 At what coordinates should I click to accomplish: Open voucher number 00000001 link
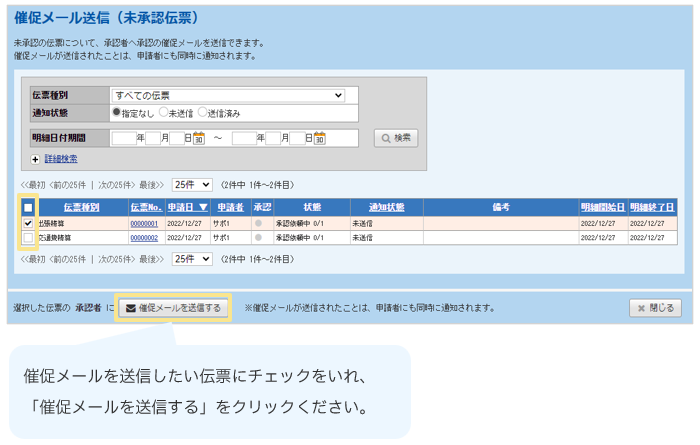point(144,224)
